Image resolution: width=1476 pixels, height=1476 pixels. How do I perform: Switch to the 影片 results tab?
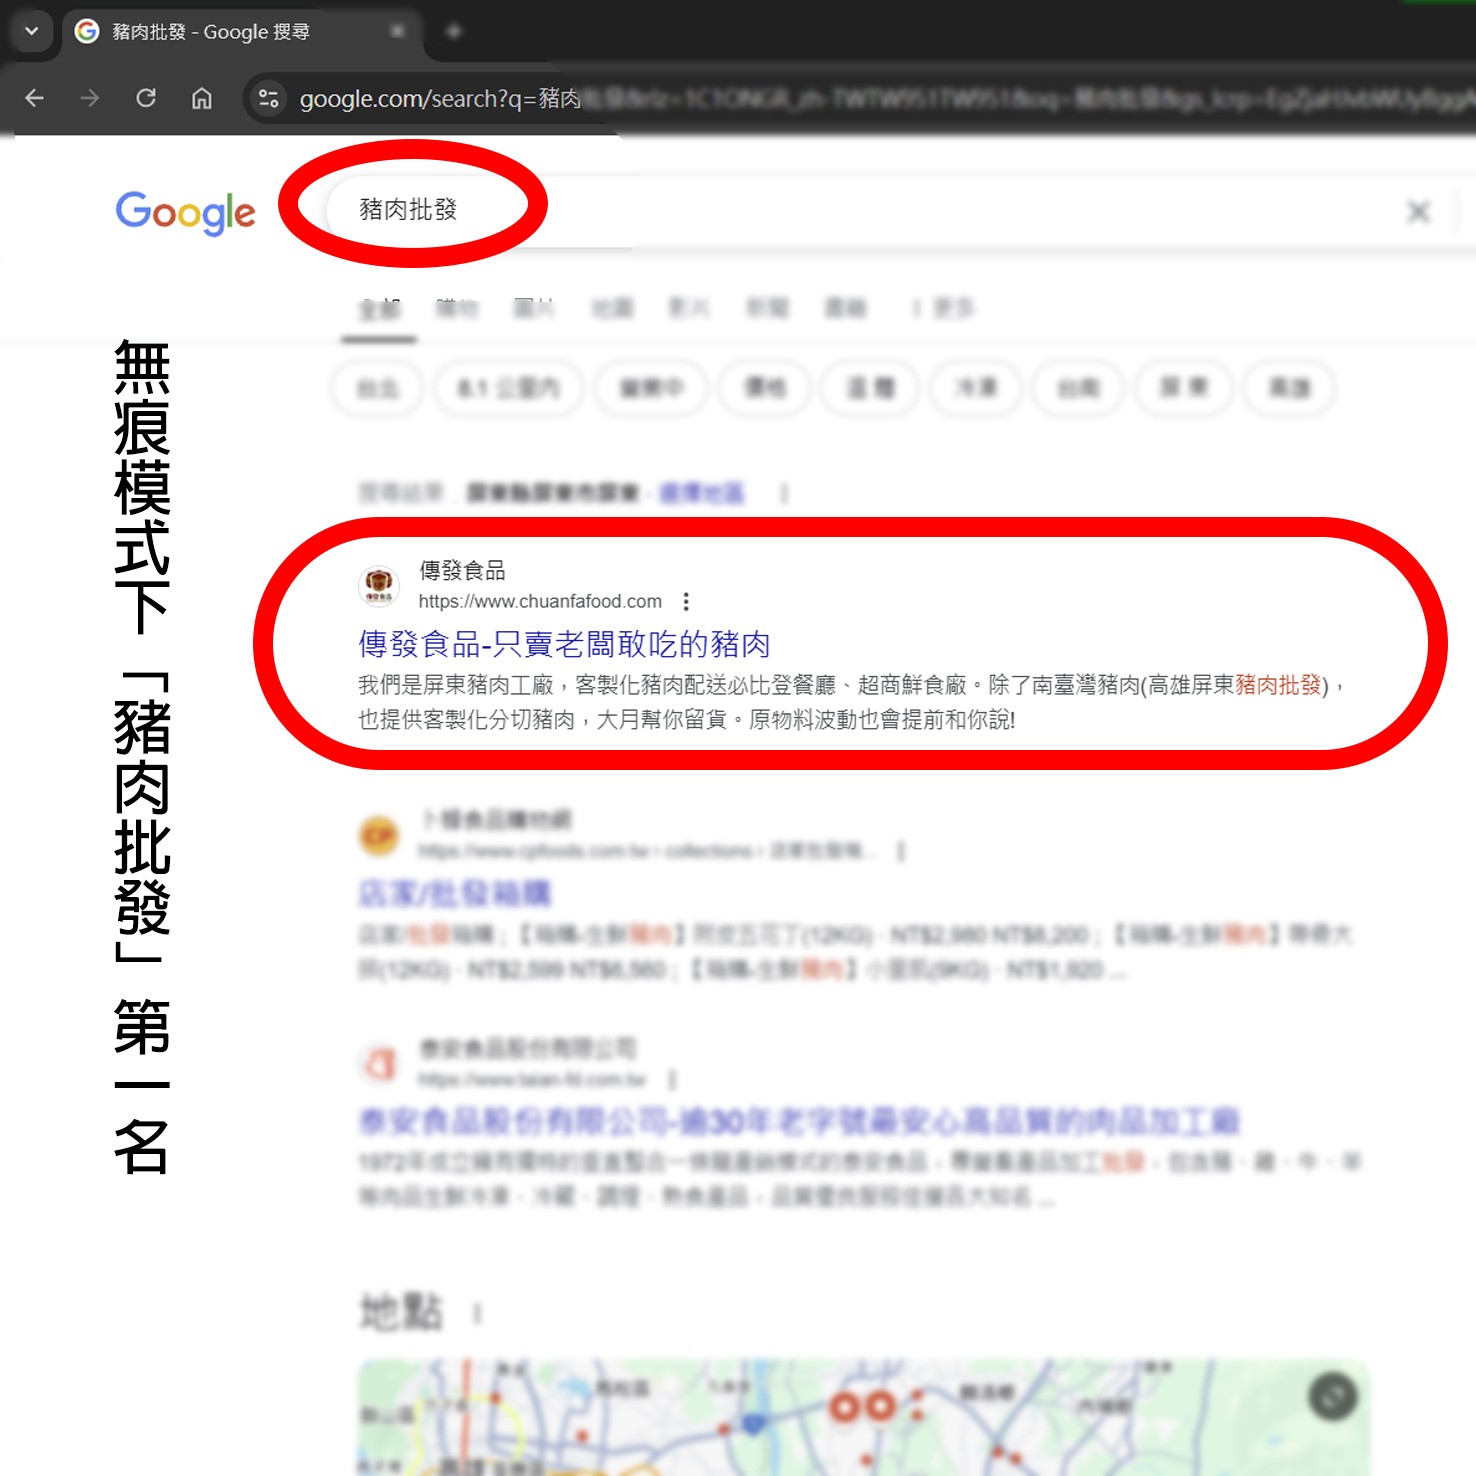(689, 308)
